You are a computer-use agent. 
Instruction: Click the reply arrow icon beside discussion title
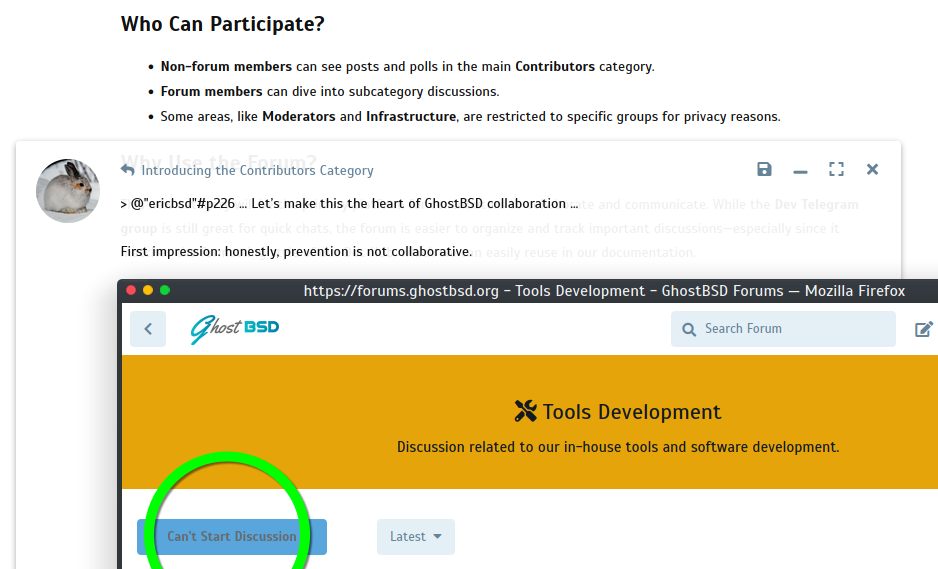point(127,170)
